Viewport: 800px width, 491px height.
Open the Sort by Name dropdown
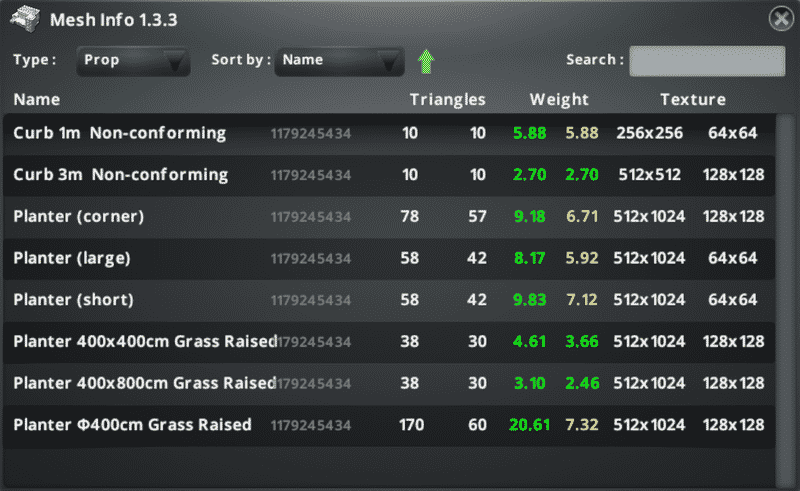340,60
